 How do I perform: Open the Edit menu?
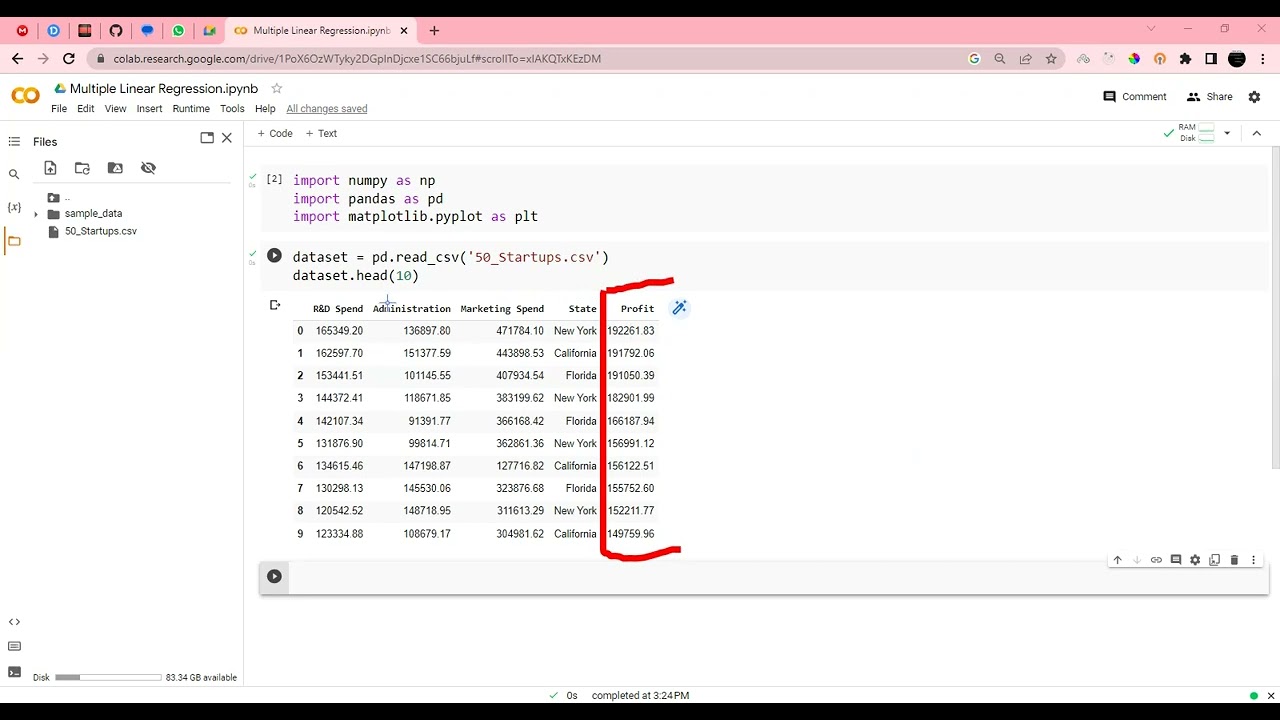click(86, 109)
